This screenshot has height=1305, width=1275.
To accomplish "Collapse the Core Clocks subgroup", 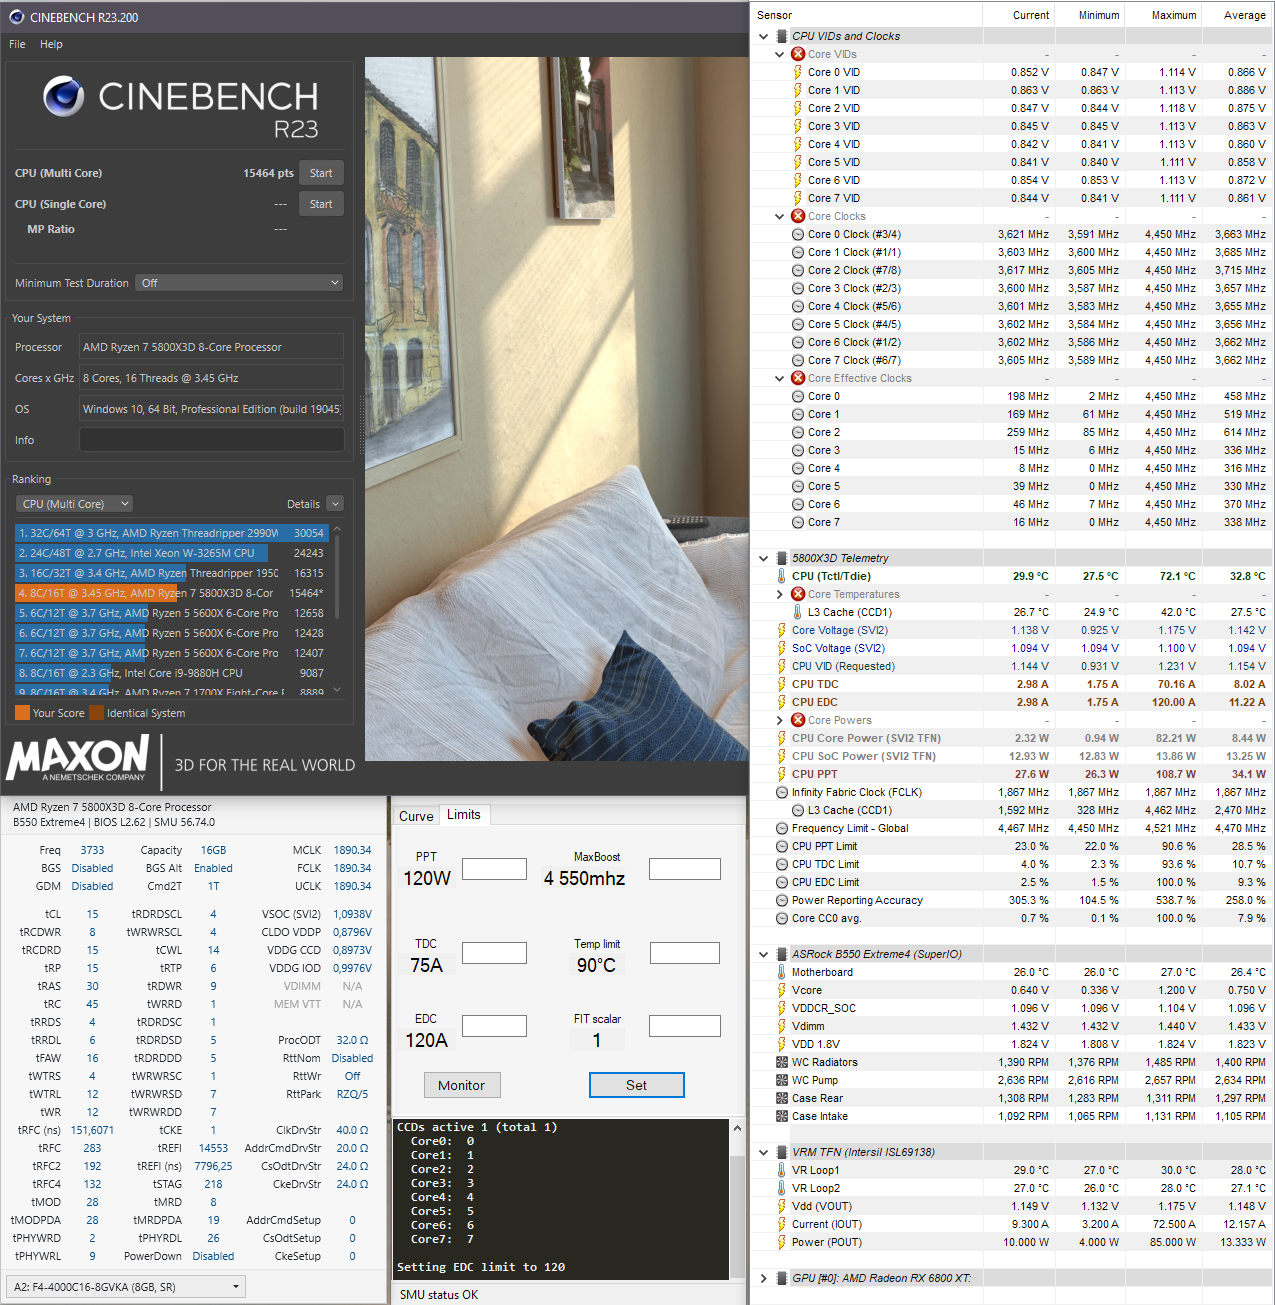I will click(x=780, y=216).
